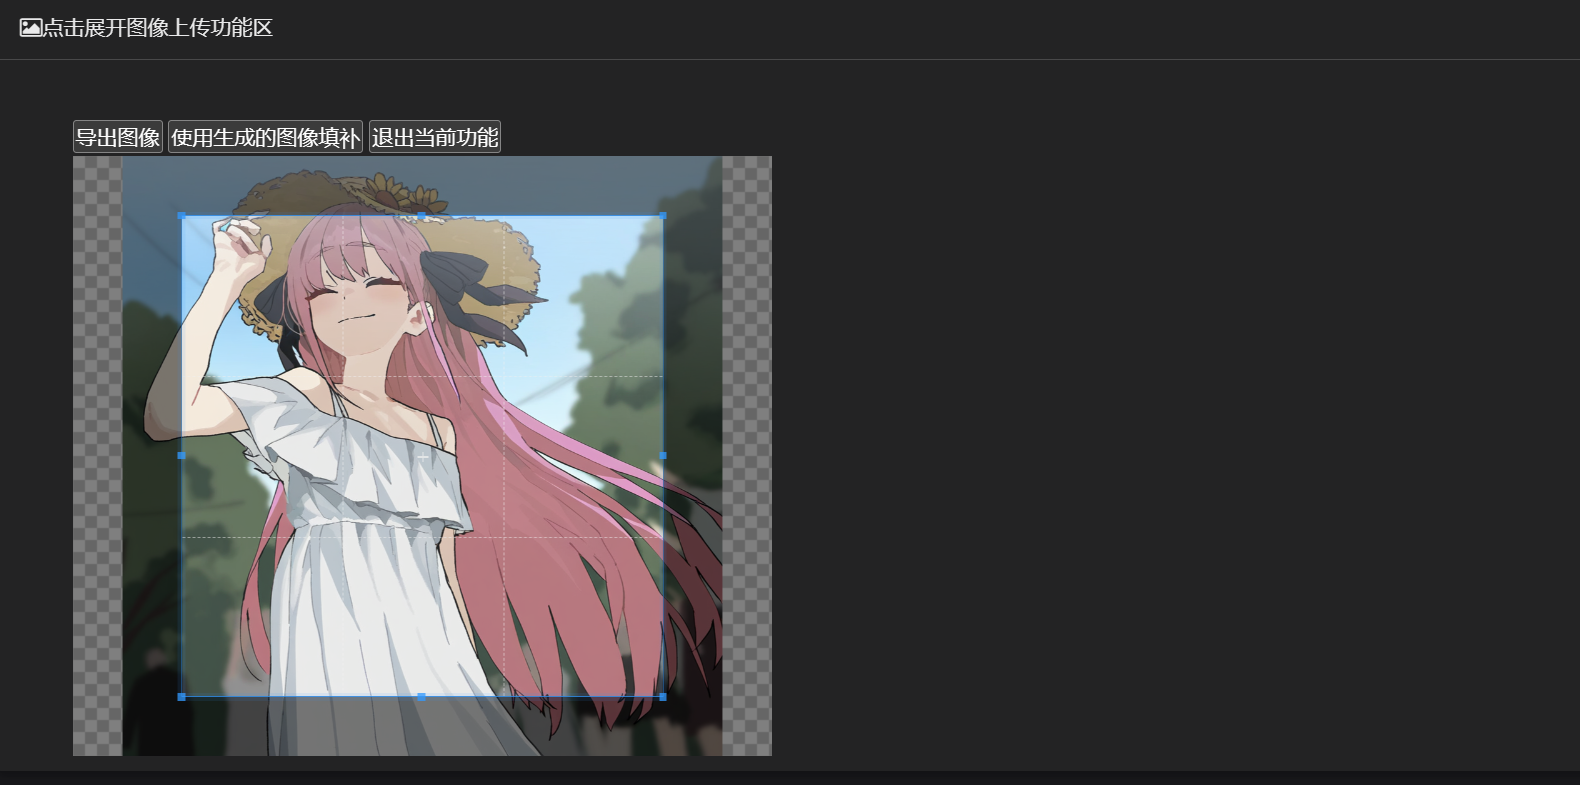
Task: Click the top-left crop handle
Action: coord(181,215)
